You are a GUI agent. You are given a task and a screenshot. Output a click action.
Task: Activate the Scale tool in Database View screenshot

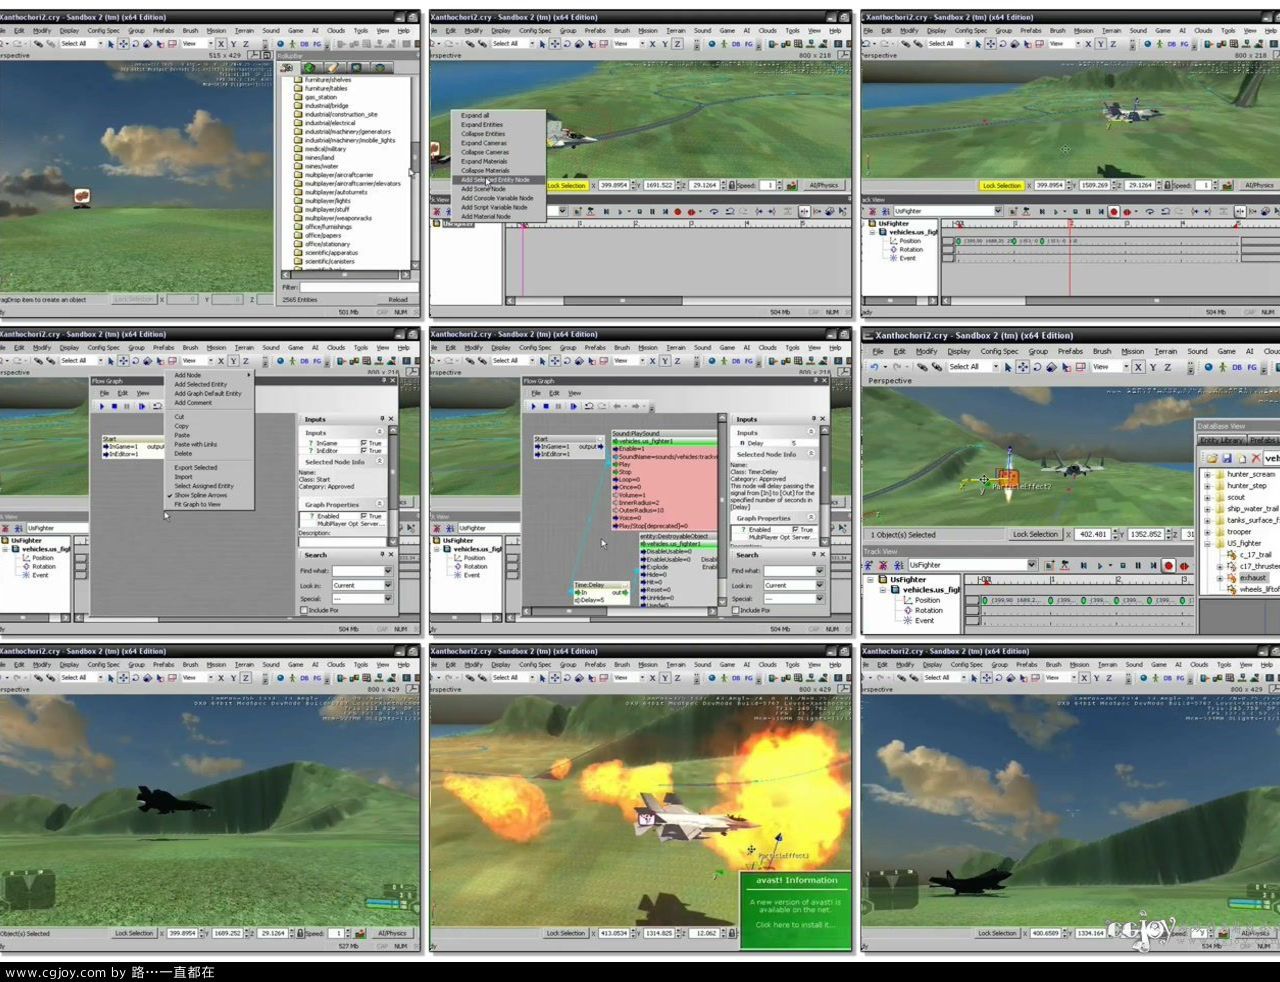[x=1051, y=367]
